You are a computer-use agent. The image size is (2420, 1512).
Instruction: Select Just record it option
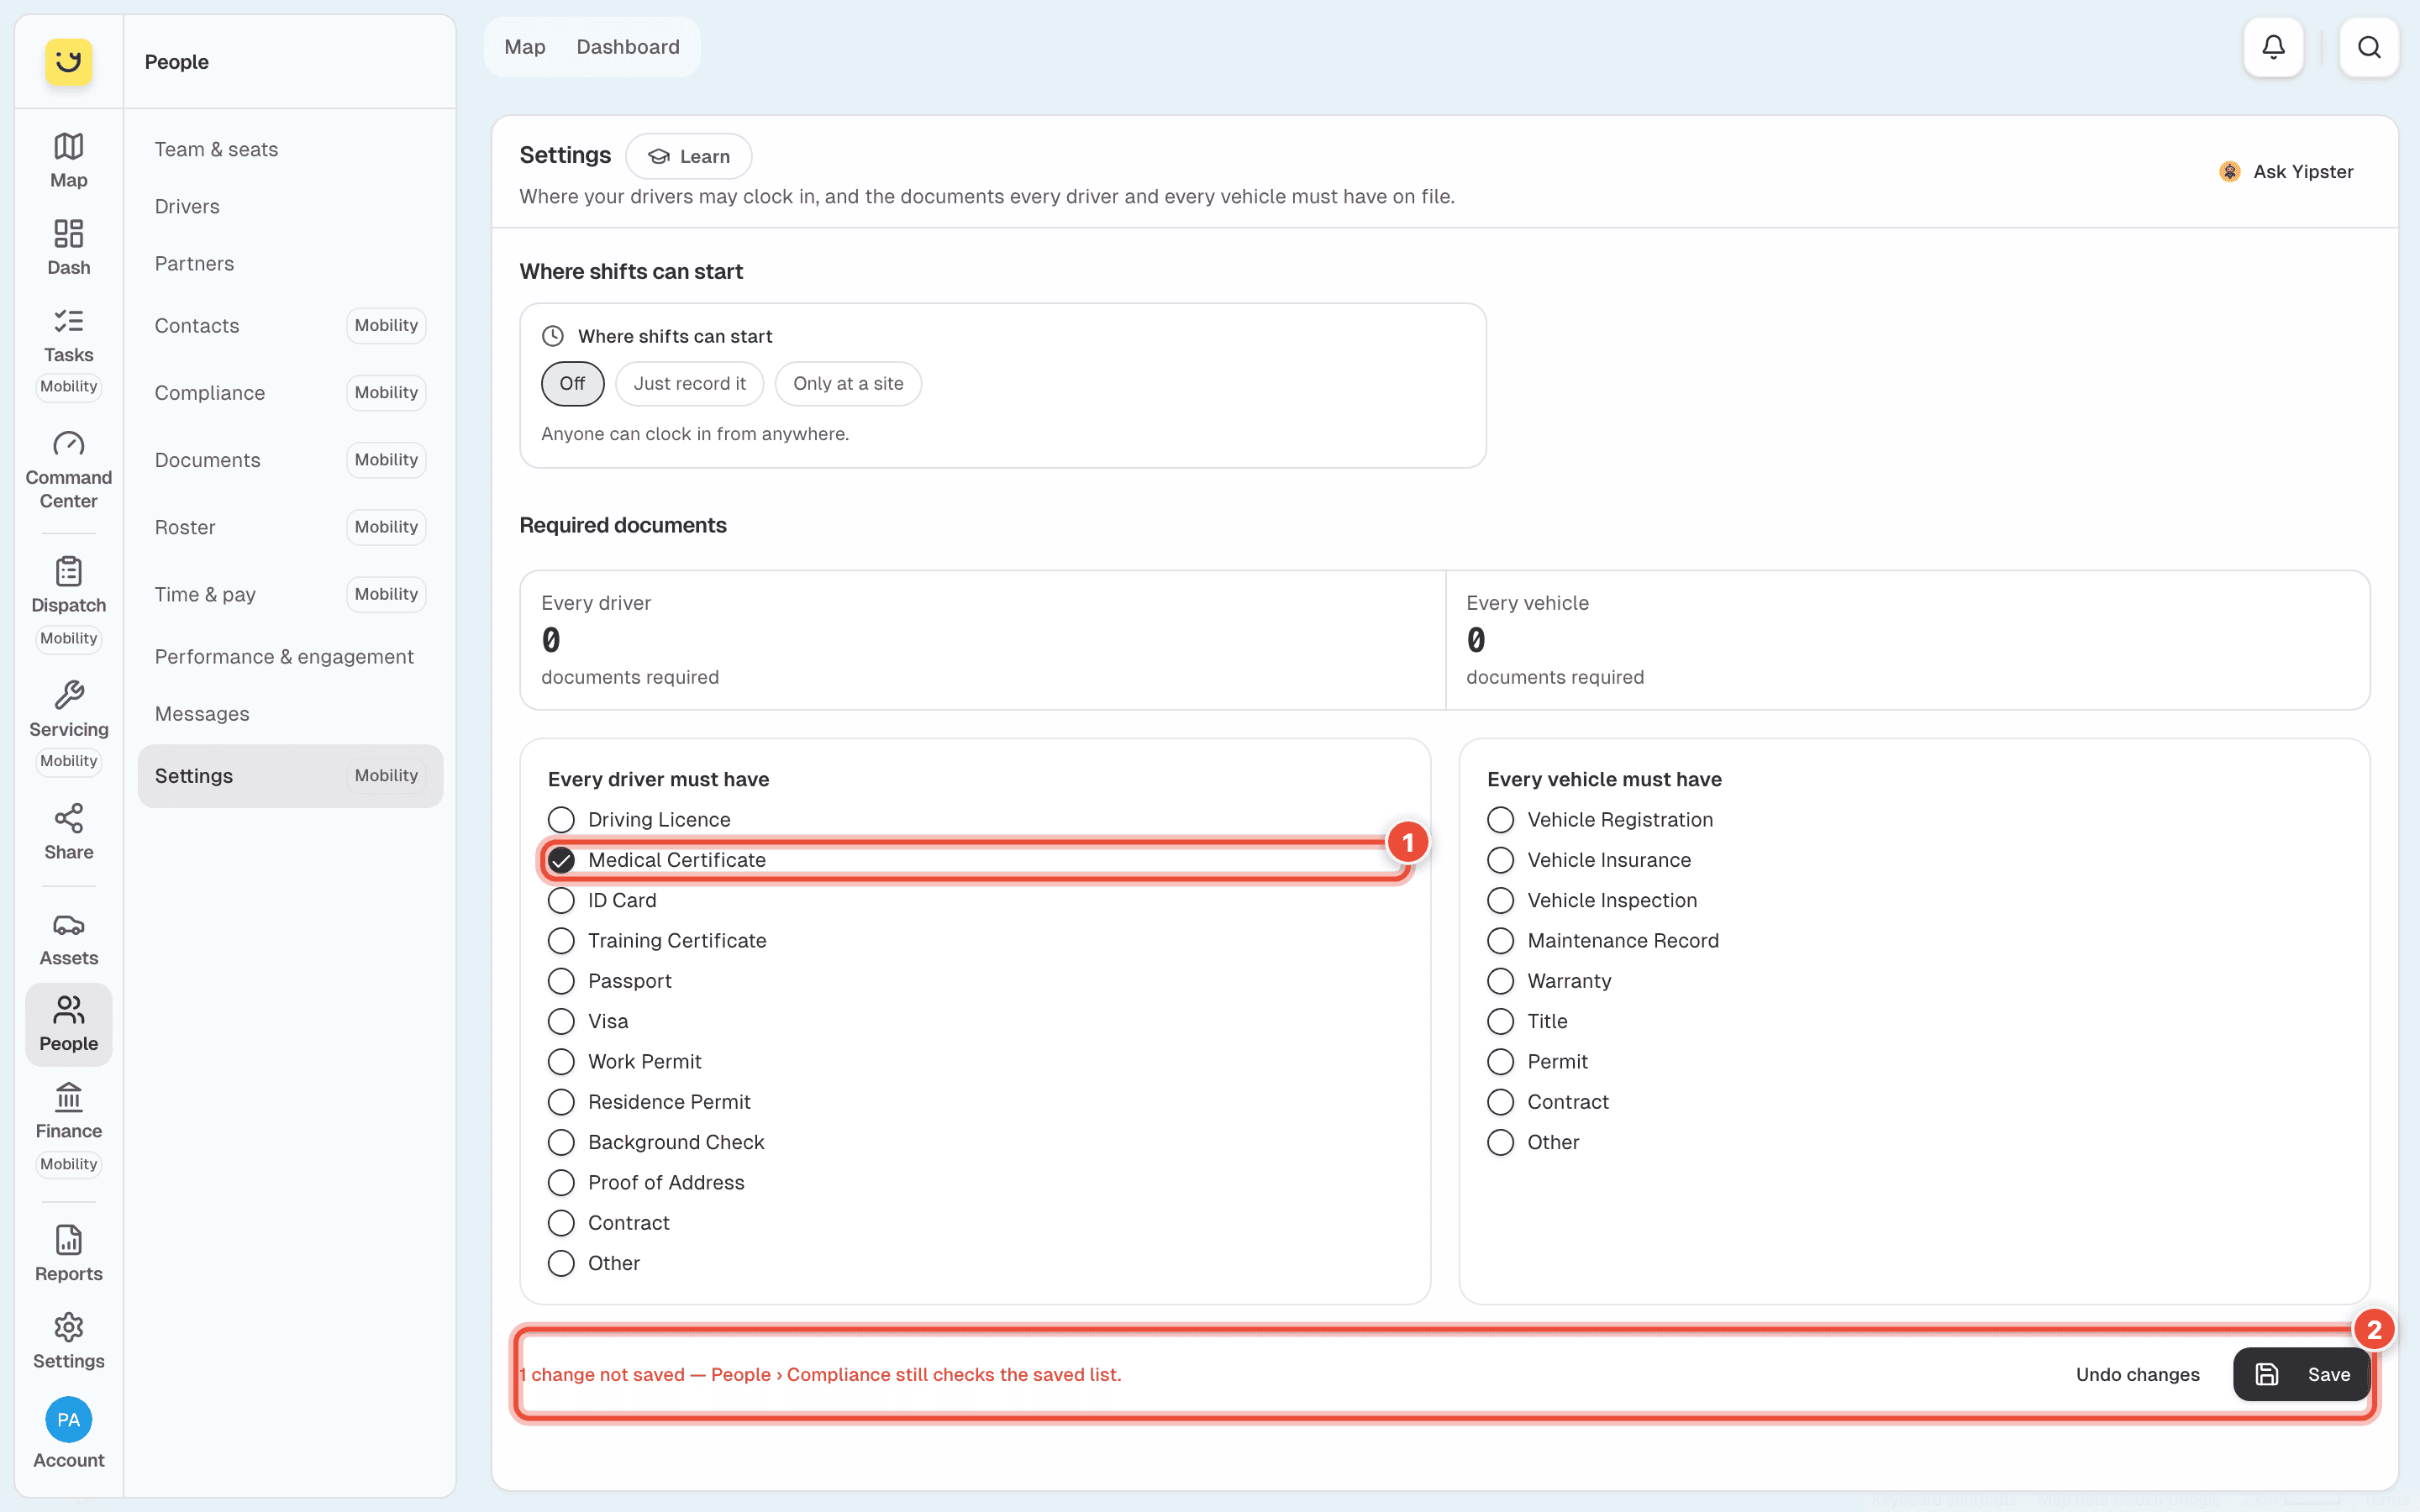(689, 384)
